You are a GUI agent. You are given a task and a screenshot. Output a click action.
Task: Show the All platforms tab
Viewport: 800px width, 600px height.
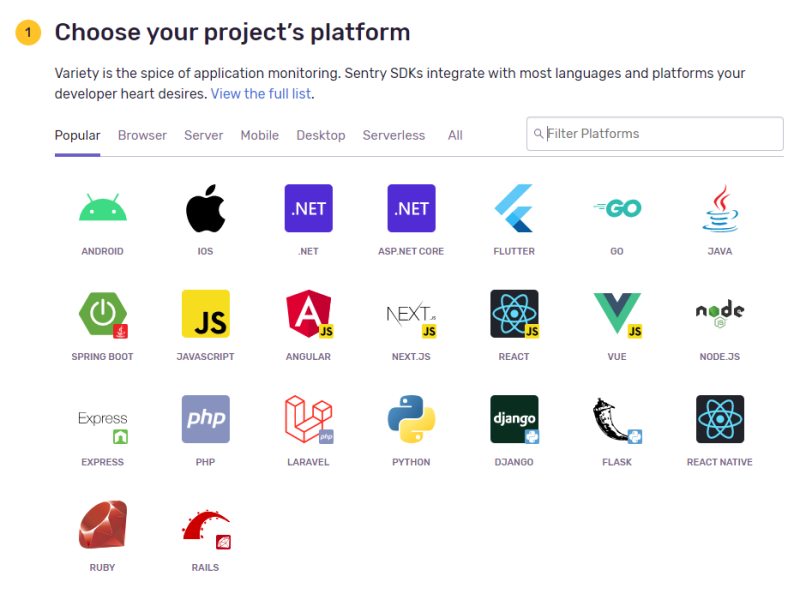pos(455,135)
